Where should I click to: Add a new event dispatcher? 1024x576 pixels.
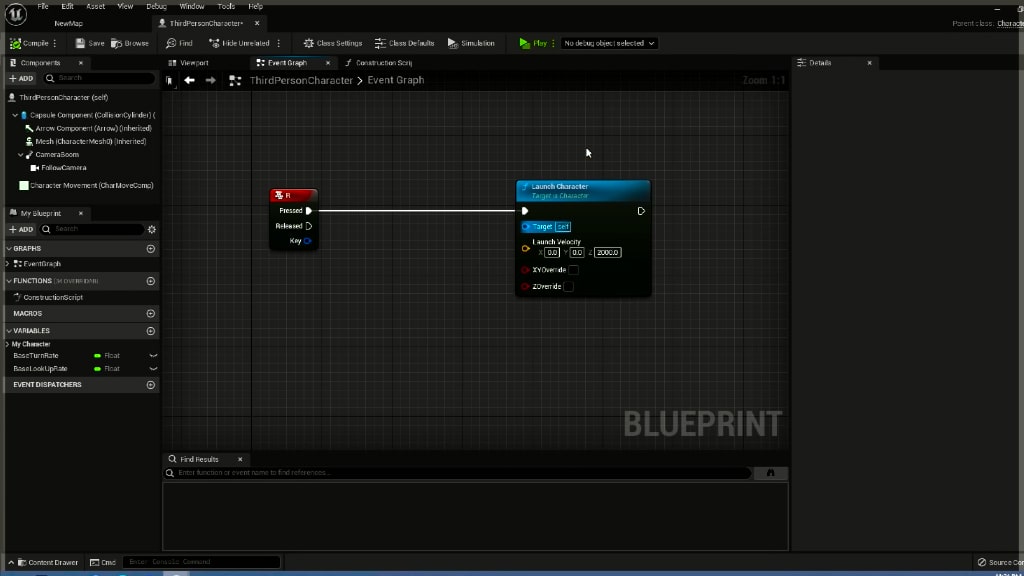point(151,385)
